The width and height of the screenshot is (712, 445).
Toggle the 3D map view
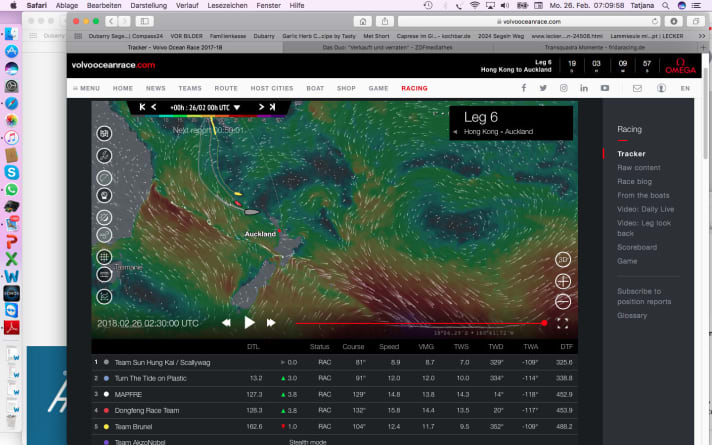tap(563, 260)
